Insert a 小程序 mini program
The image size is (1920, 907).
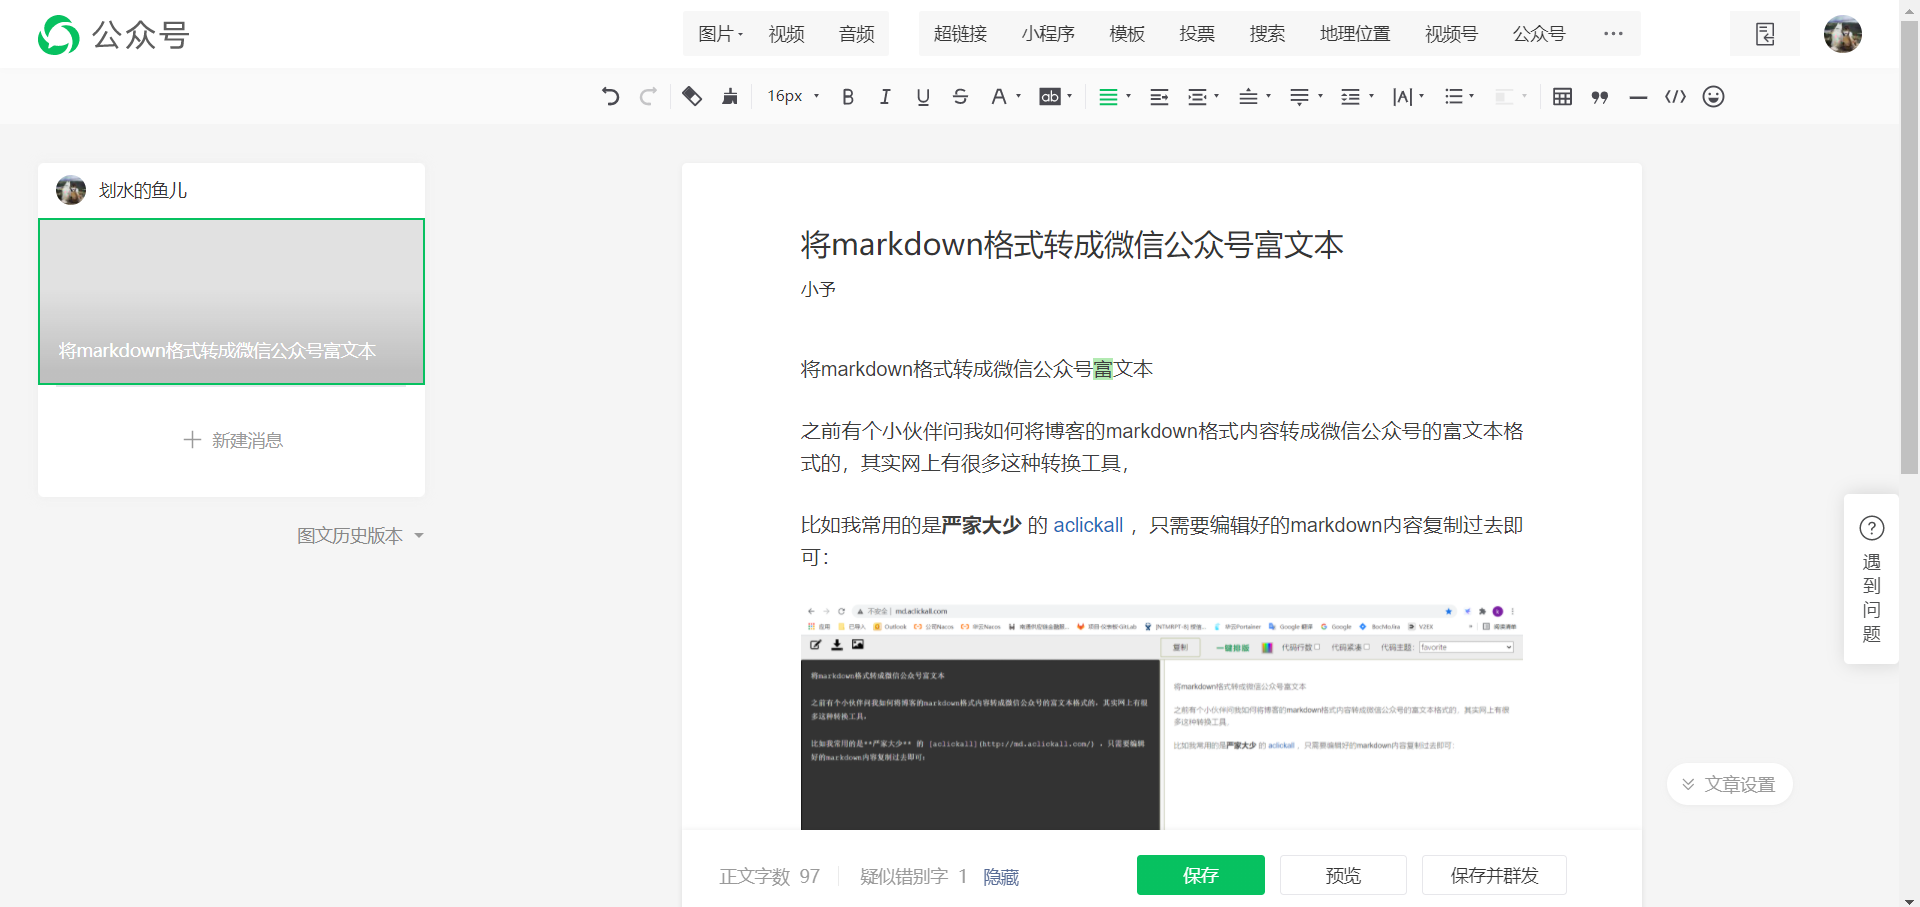point(1048,34)
